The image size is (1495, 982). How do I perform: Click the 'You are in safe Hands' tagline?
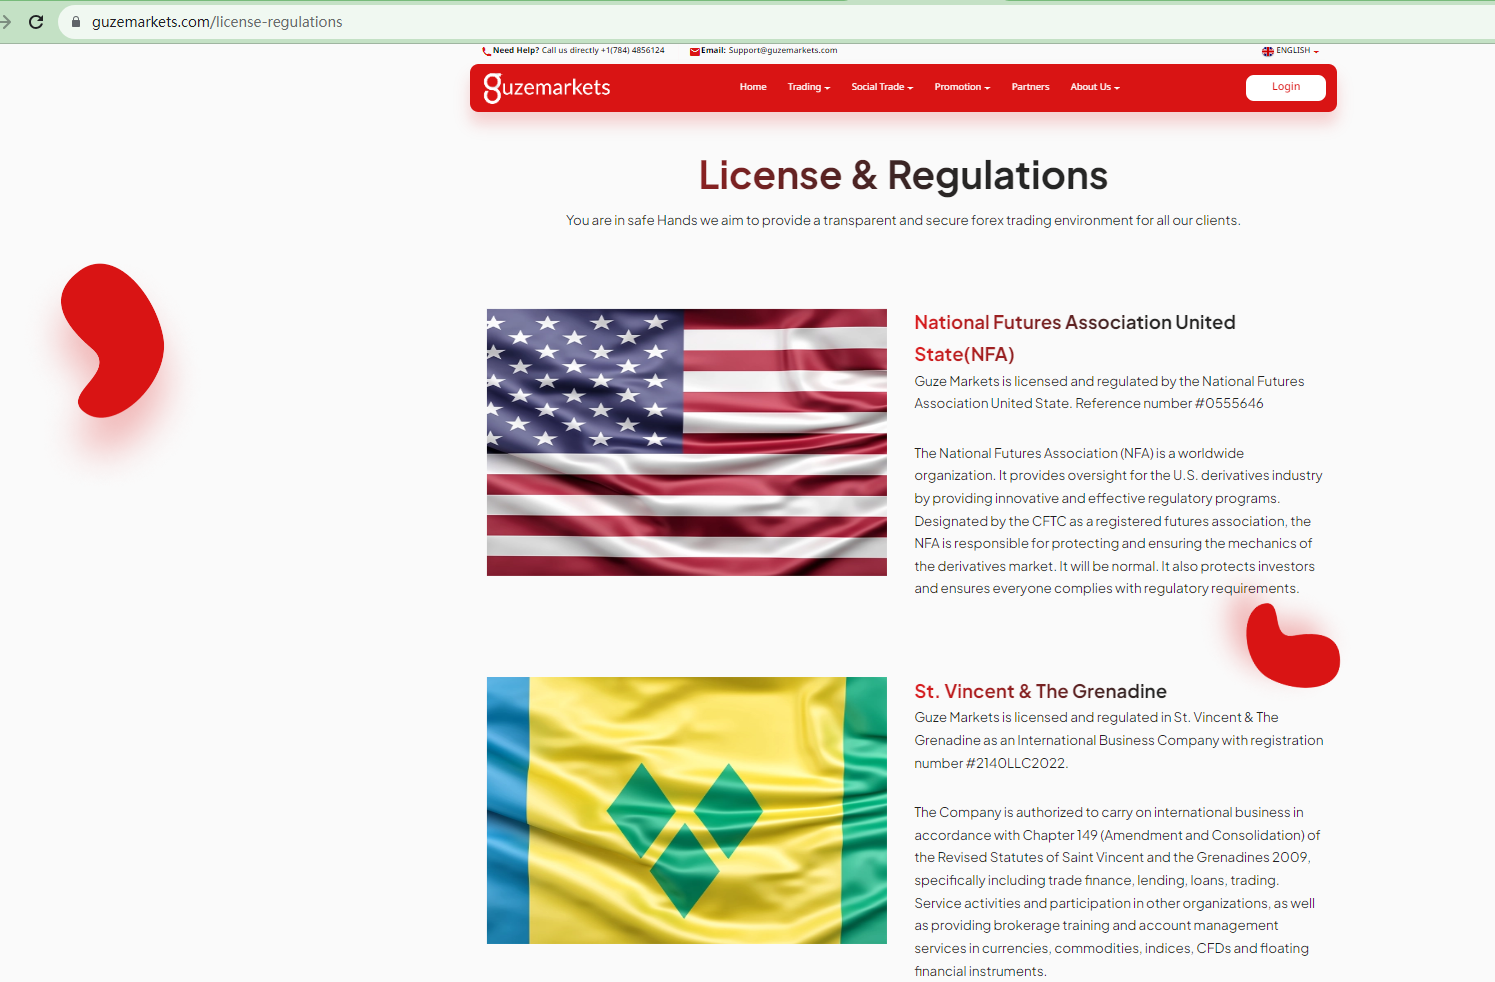pos(903,220)
